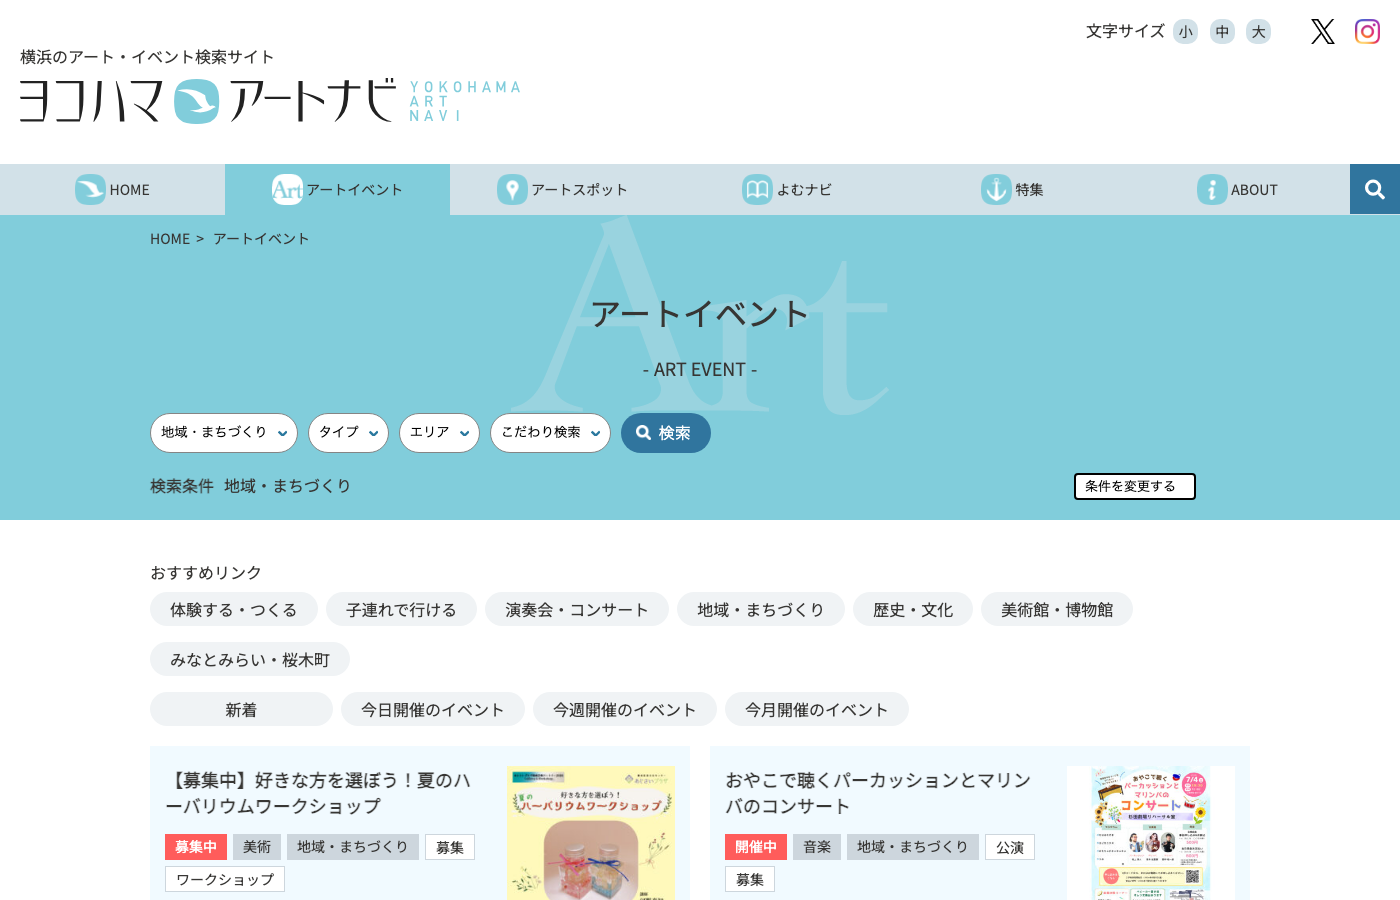Viewport: 1400px width, 900px height.
Task: Filter by 今日開催のイベント
Action: 433,709
